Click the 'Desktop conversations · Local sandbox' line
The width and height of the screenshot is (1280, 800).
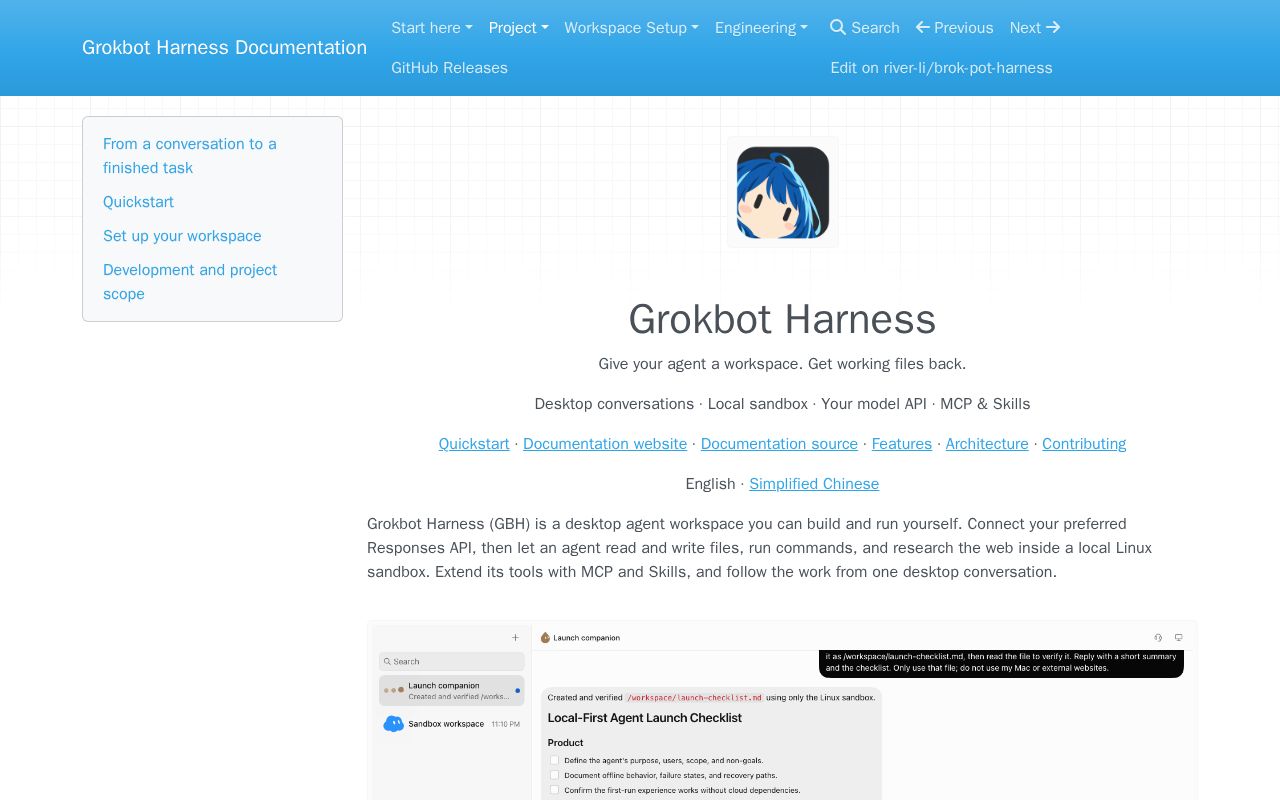[782, 404]
